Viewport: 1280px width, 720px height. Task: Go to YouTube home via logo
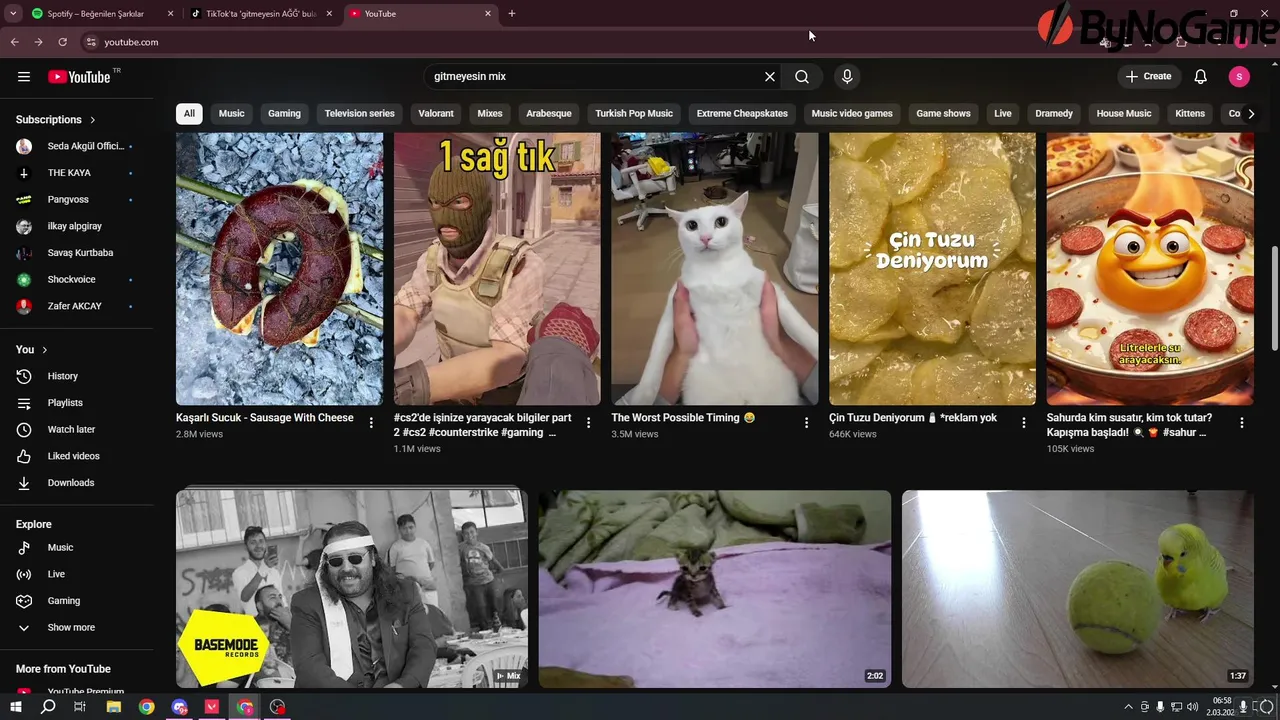[79, 77]
